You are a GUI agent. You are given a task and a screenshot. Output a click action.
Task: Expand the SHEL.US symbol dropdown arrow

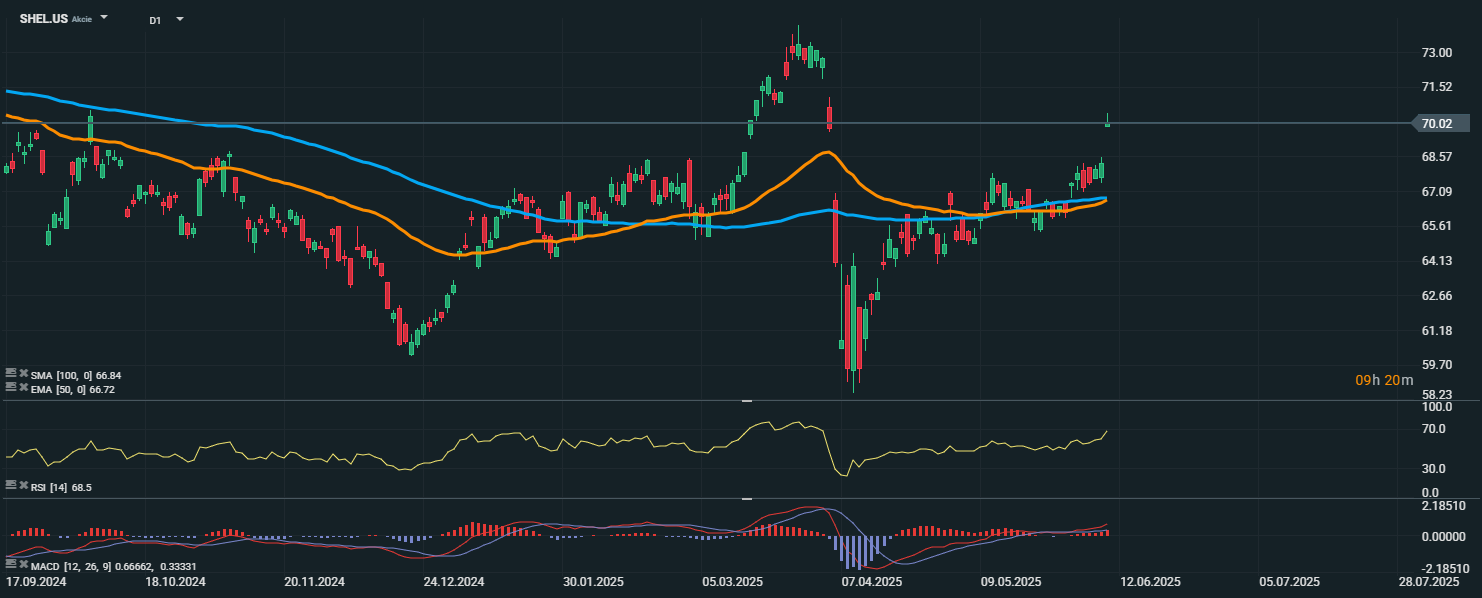[x=105, y=19]
